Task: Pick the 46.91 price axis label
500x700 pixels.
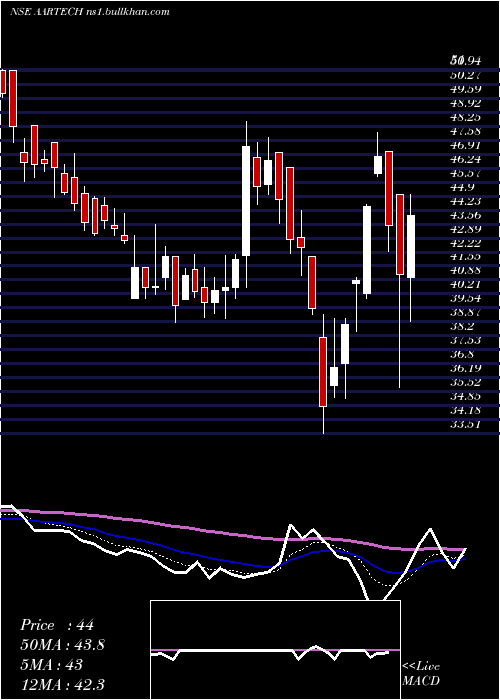Action: pos(465,146)
